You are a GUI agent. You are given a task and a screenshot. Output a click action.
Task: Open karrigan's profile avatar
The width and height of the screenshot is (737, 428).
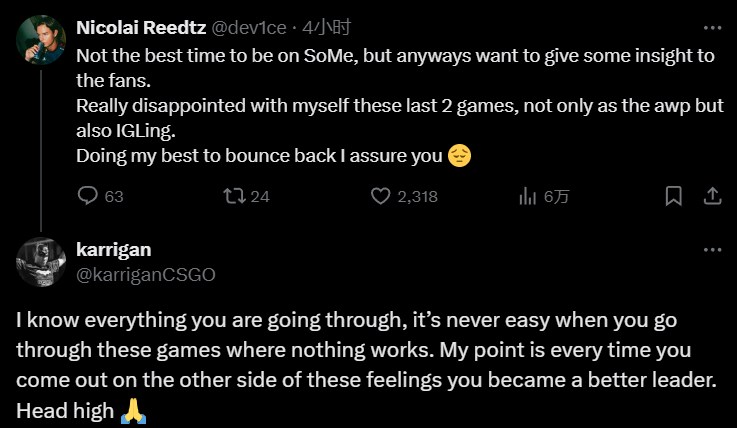[40, 262]
